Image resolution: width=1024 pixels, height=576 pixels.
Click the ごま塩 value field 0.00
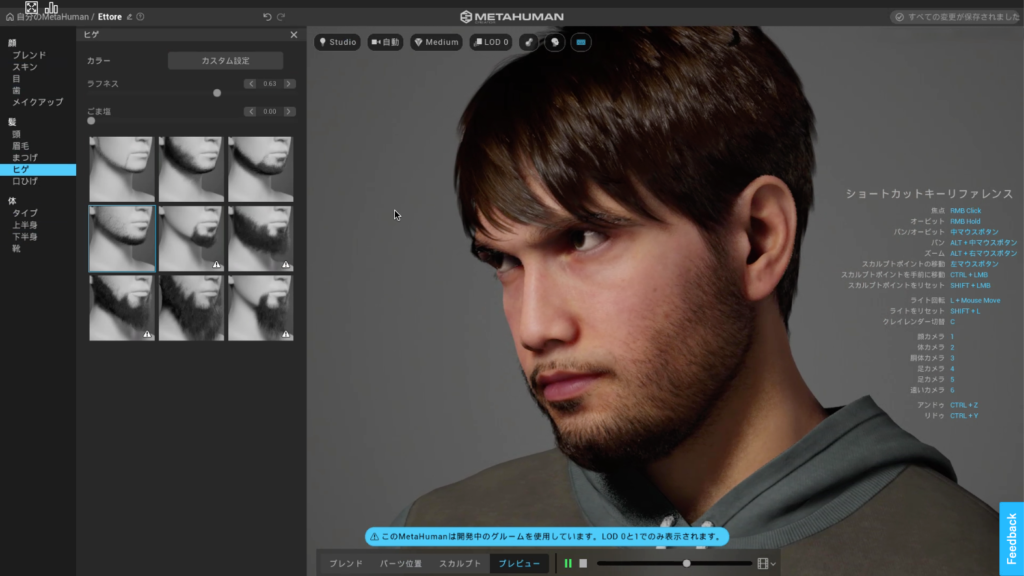pyautogui.click(x=270, y=112)
